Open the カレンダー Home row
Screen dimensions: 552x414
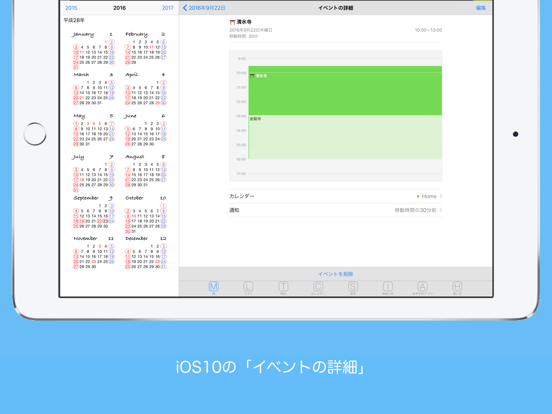click(x=335, y=196)
